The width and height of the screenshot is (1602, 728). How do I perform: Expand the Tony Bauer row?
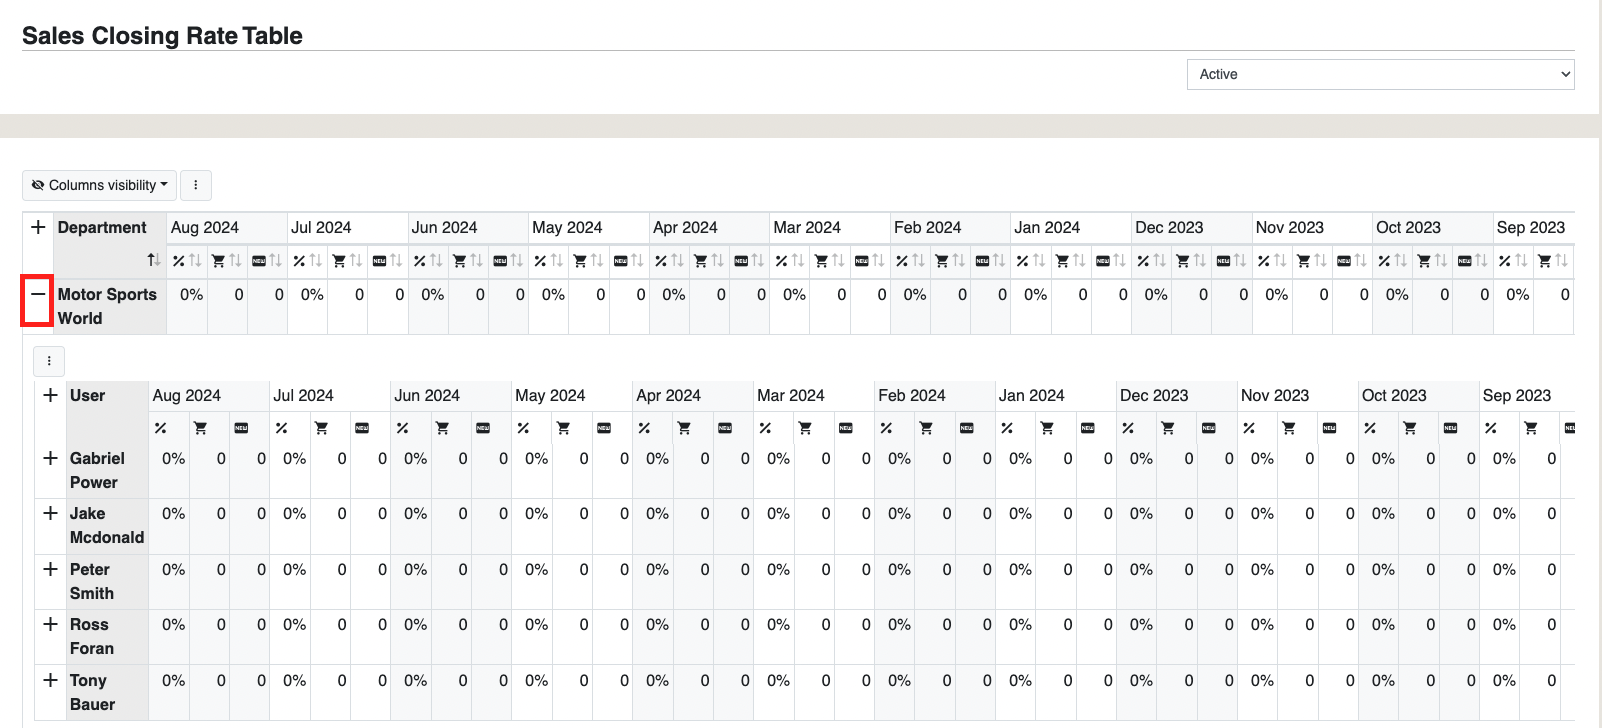coord(50,680)
